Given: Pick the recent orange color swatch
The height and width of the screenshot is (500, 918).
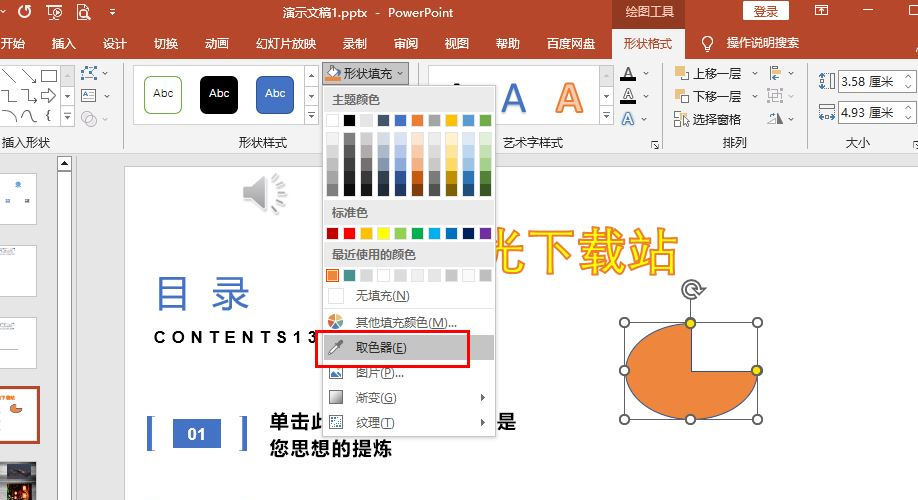Looking at the screenshot, I should point(333,275).
